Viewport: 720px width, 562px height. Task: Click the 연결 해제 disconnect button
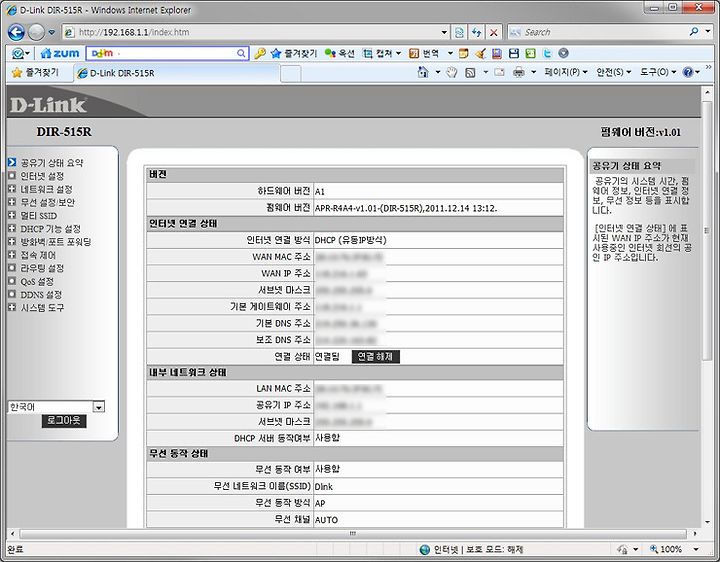[x=376, y=356]
